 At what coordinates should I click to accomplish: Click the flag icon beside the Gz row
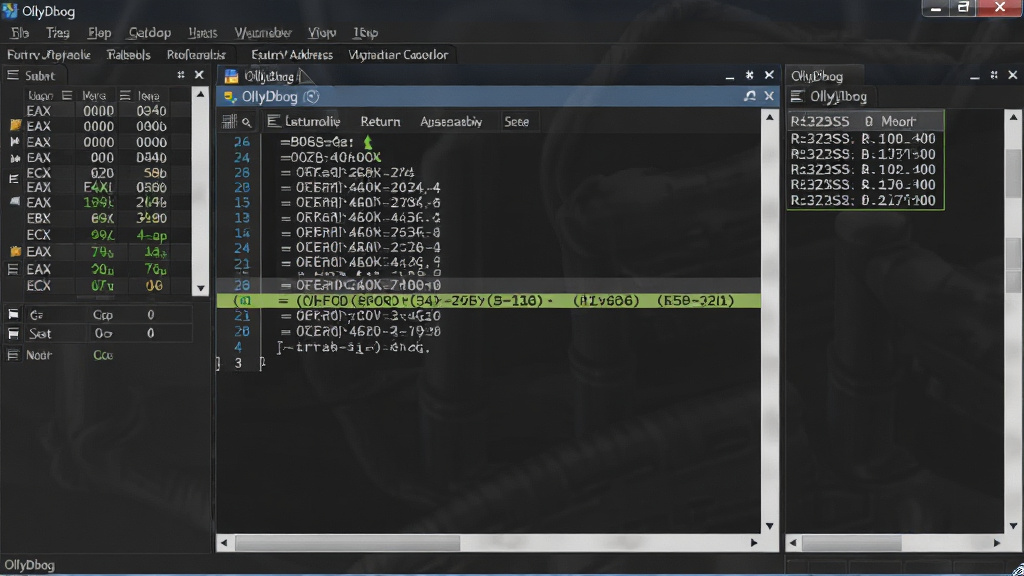[13, 315]
